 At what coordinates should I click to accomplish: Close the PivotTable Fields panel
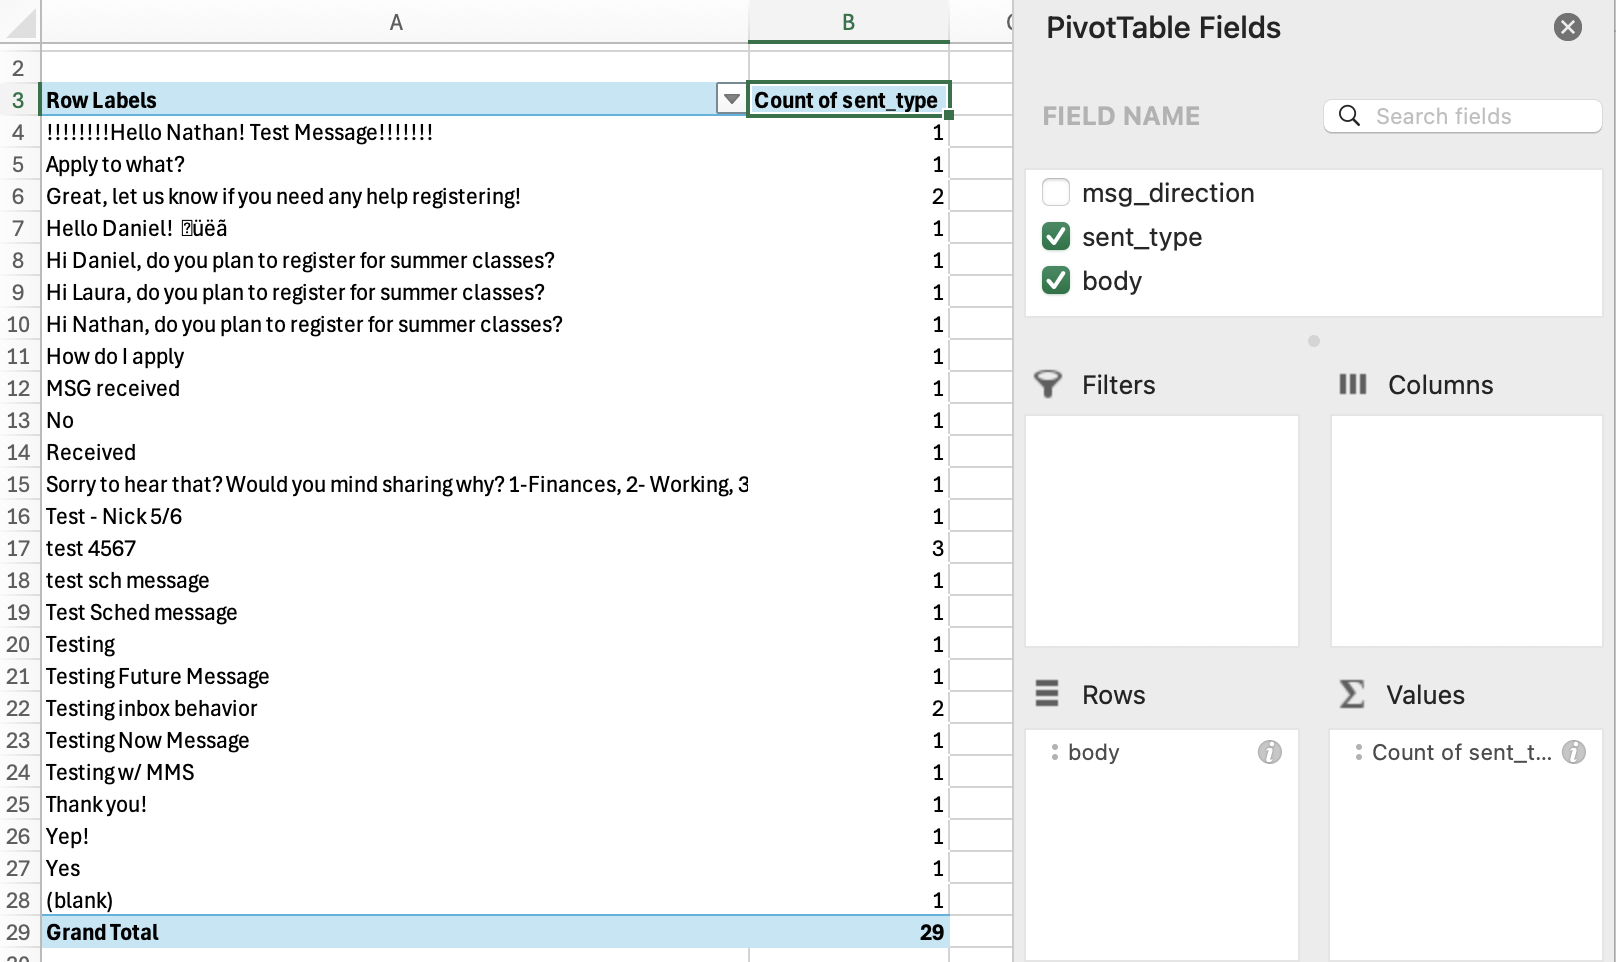click(1567, 27)
